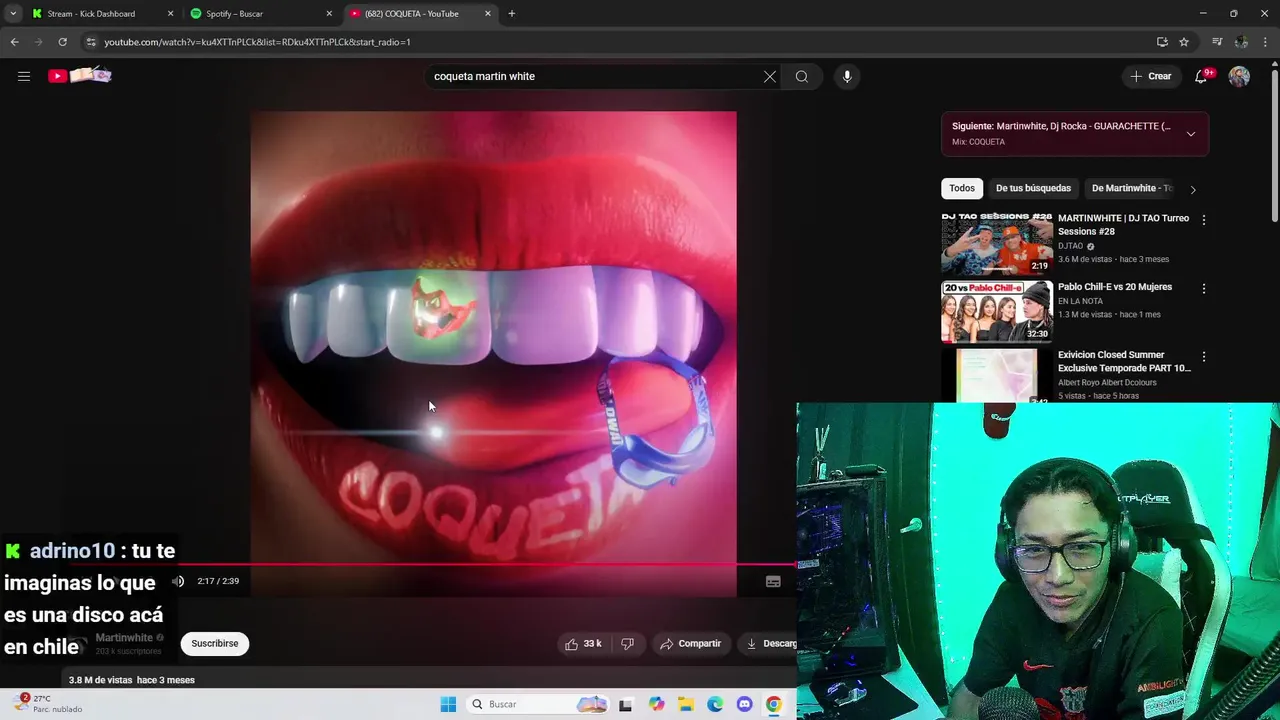Open Discord from the taskbar
The width and height of the screenshot is (1280, 720).
tap(744, 704)
